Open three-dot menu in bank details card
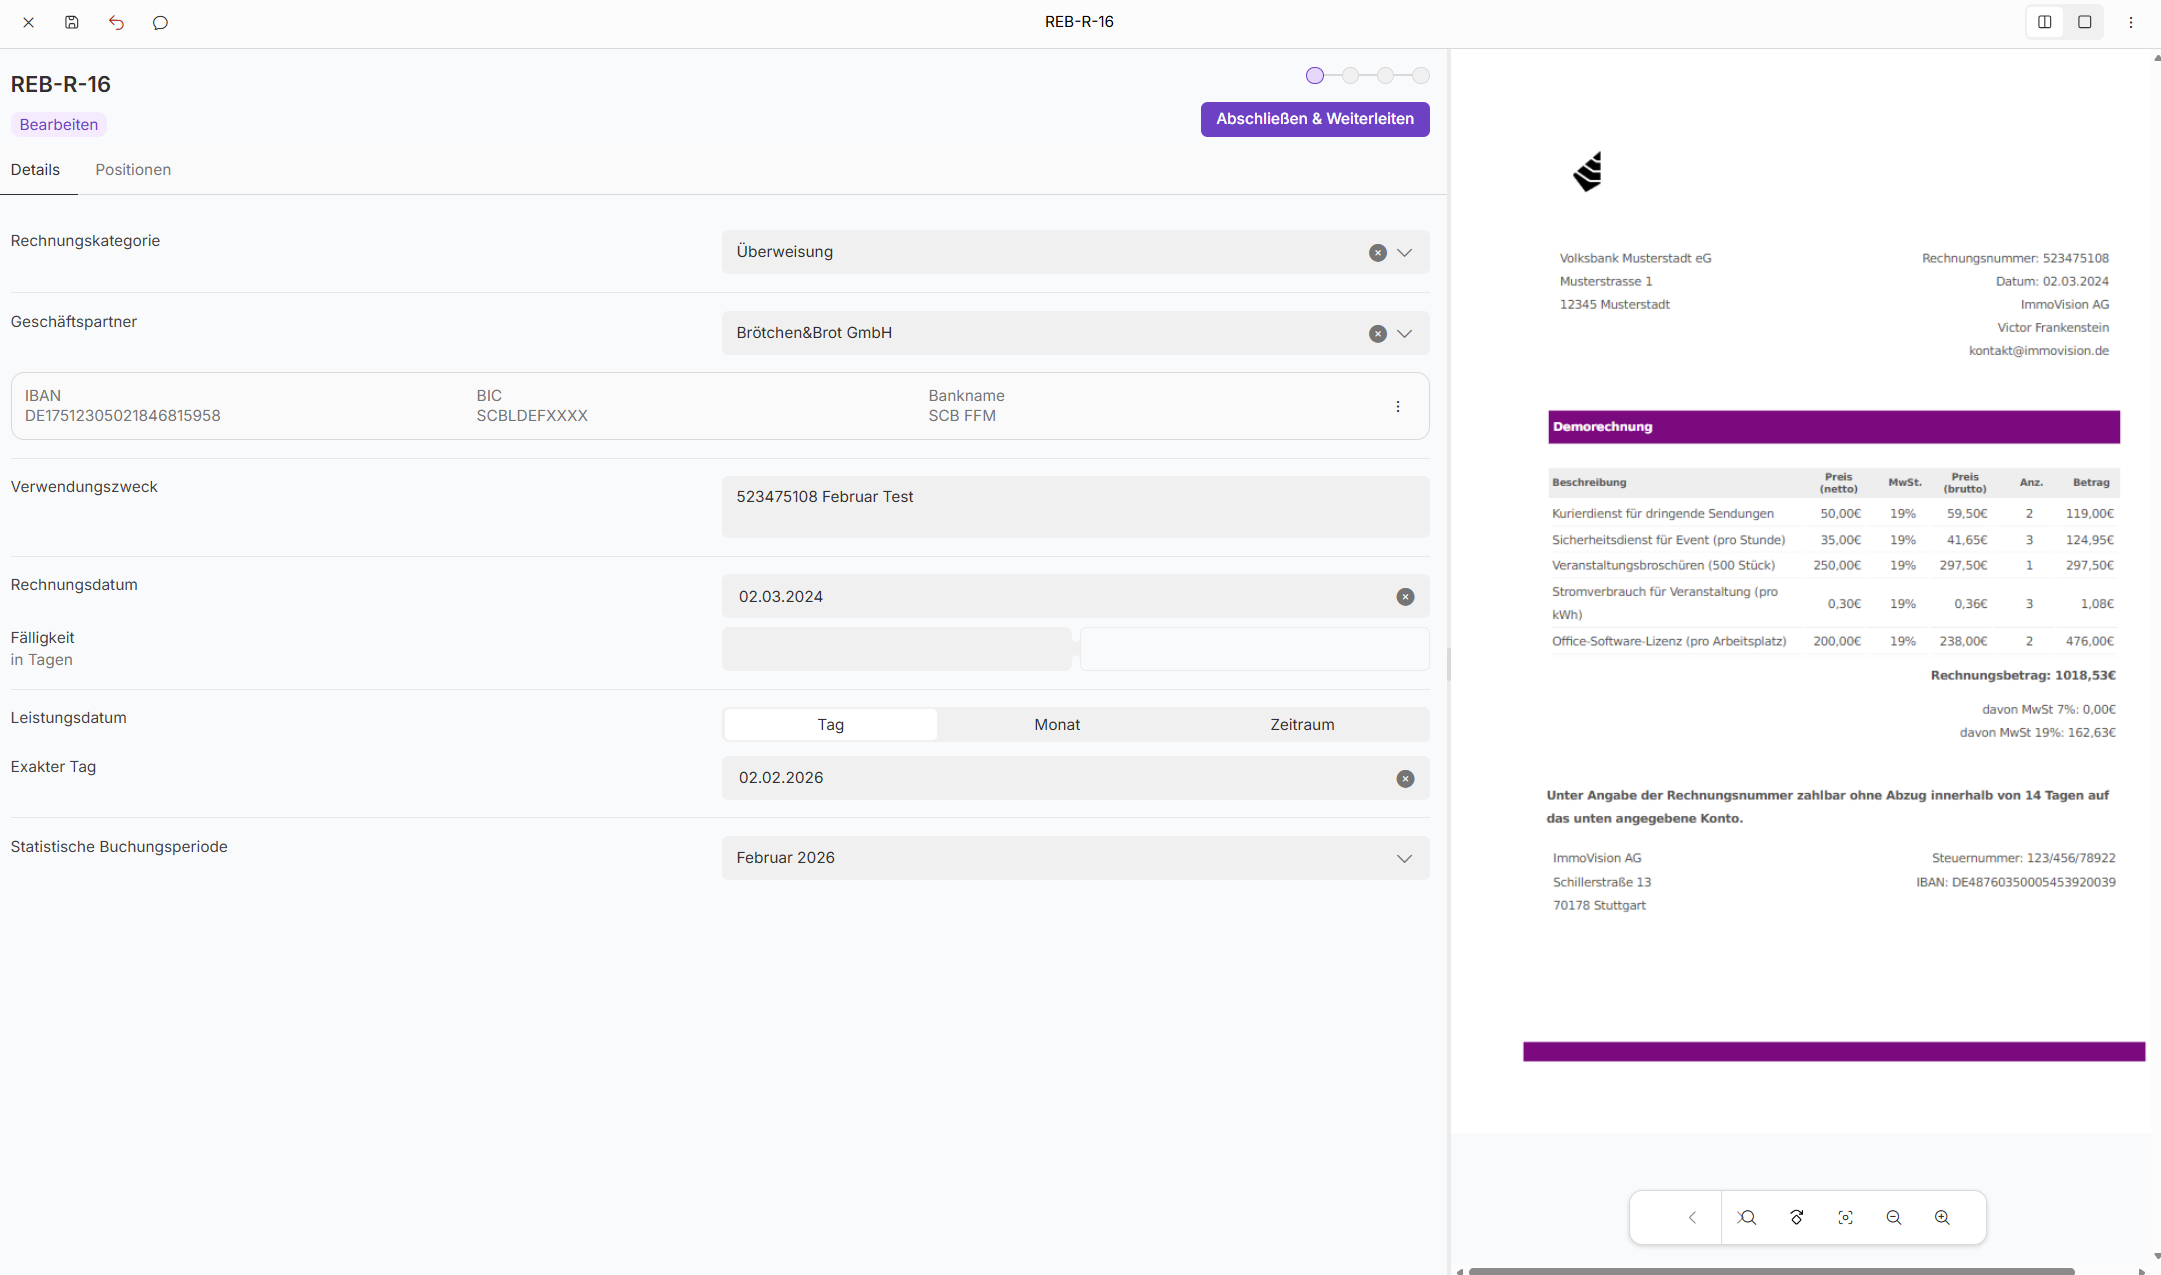 1397,406
